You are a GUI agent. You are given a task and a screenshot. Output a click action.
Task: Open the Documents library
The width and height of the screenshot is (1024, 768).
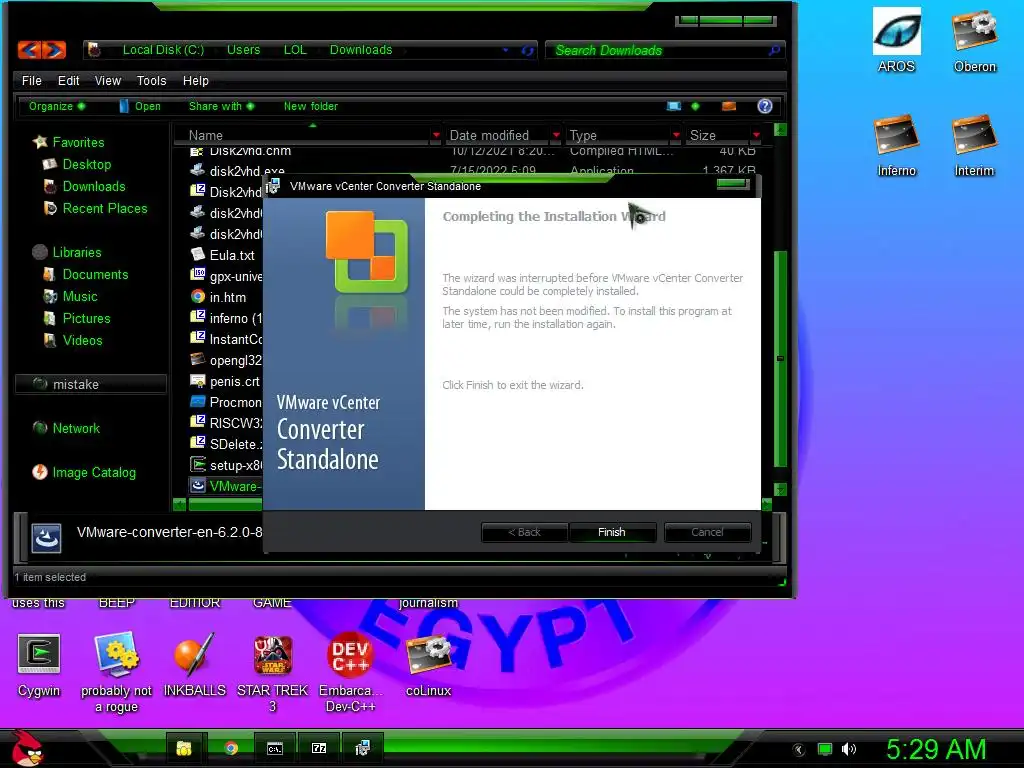click(85, 274)
